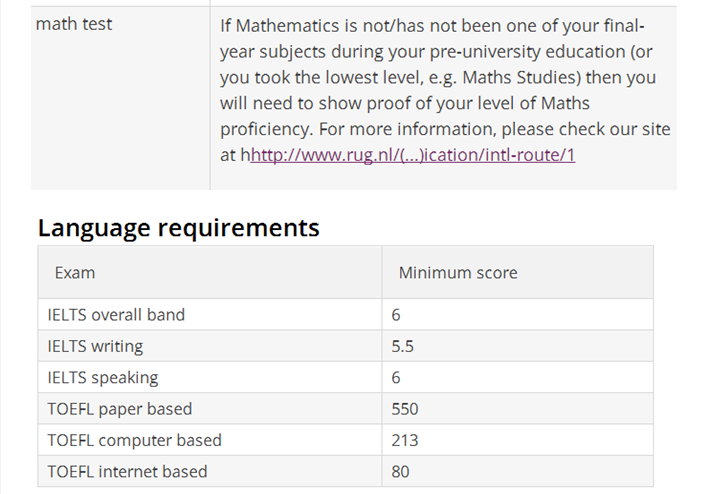Screen dimensions: 711x494
Task: Click the IELTS speaking row label
Action: coord(103,378)
